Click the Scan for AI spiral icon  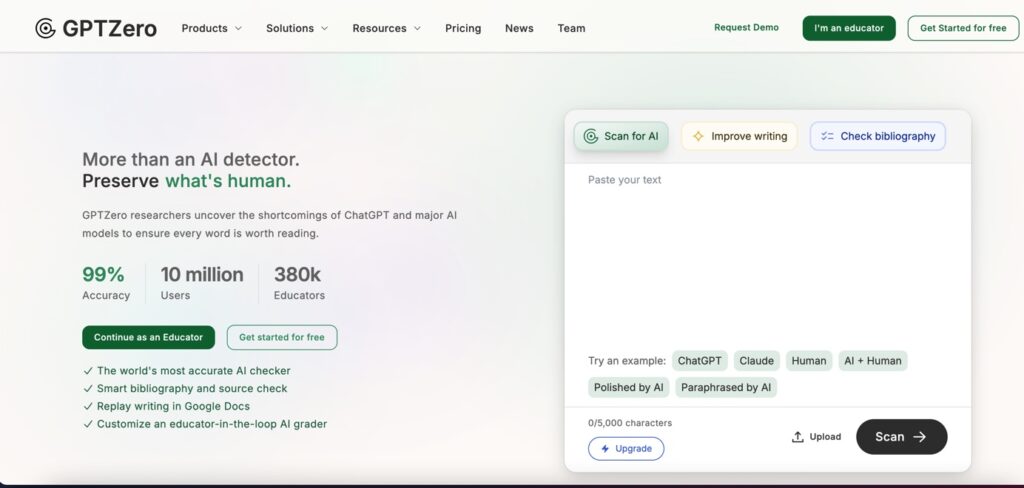[591, 136]
